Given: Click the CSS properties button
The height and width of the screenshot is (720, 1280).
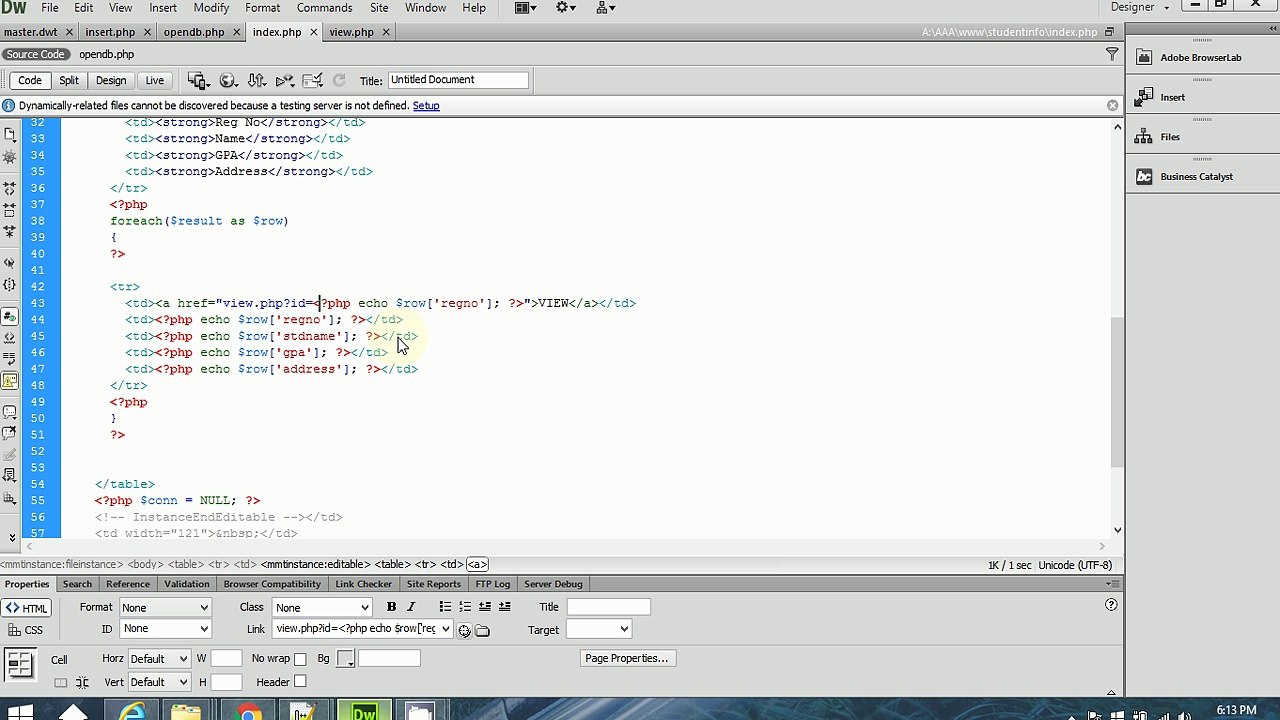Looking at the screenshot, I should pyautogui.click(x=26, y=630).
